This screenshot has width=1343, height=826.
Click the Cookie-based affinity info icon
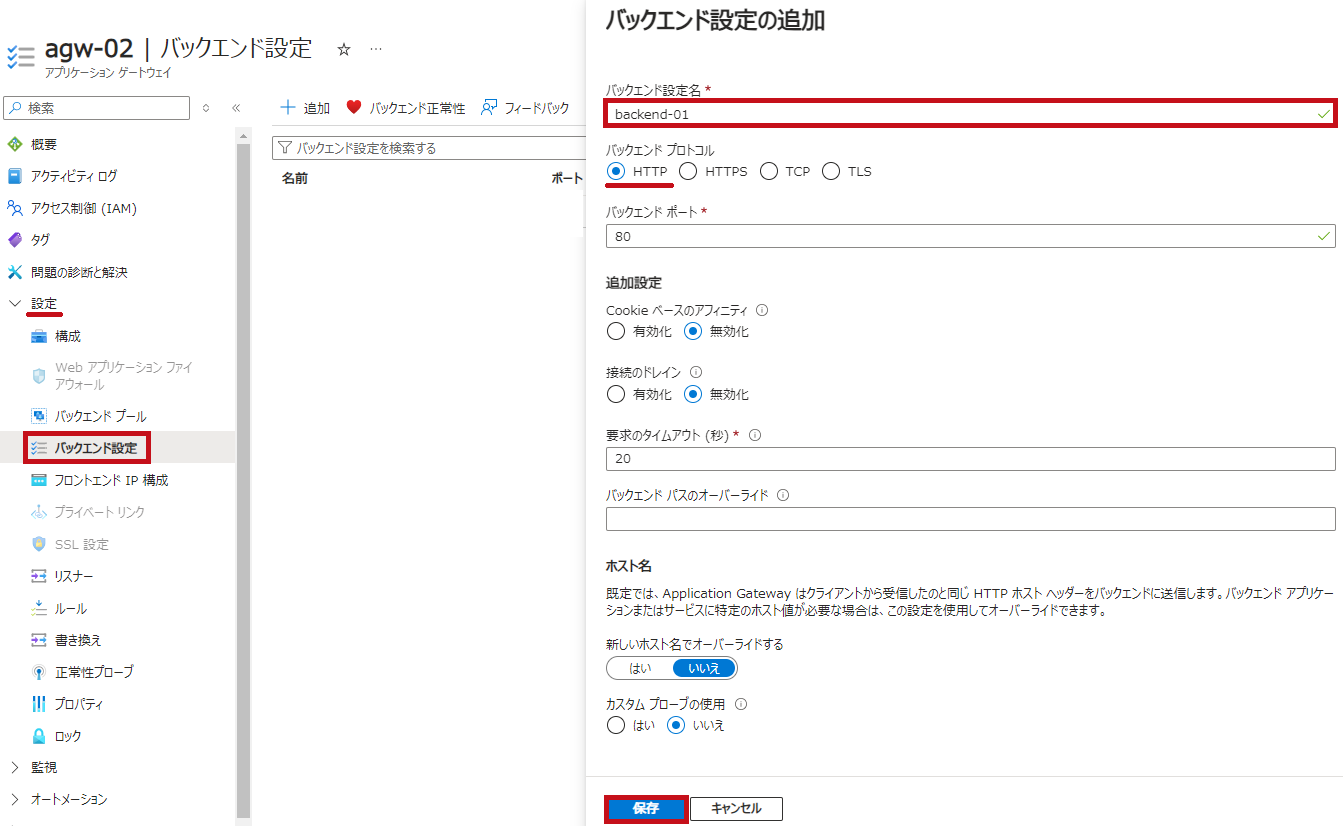pyautogui.click(x=762, y=310)
